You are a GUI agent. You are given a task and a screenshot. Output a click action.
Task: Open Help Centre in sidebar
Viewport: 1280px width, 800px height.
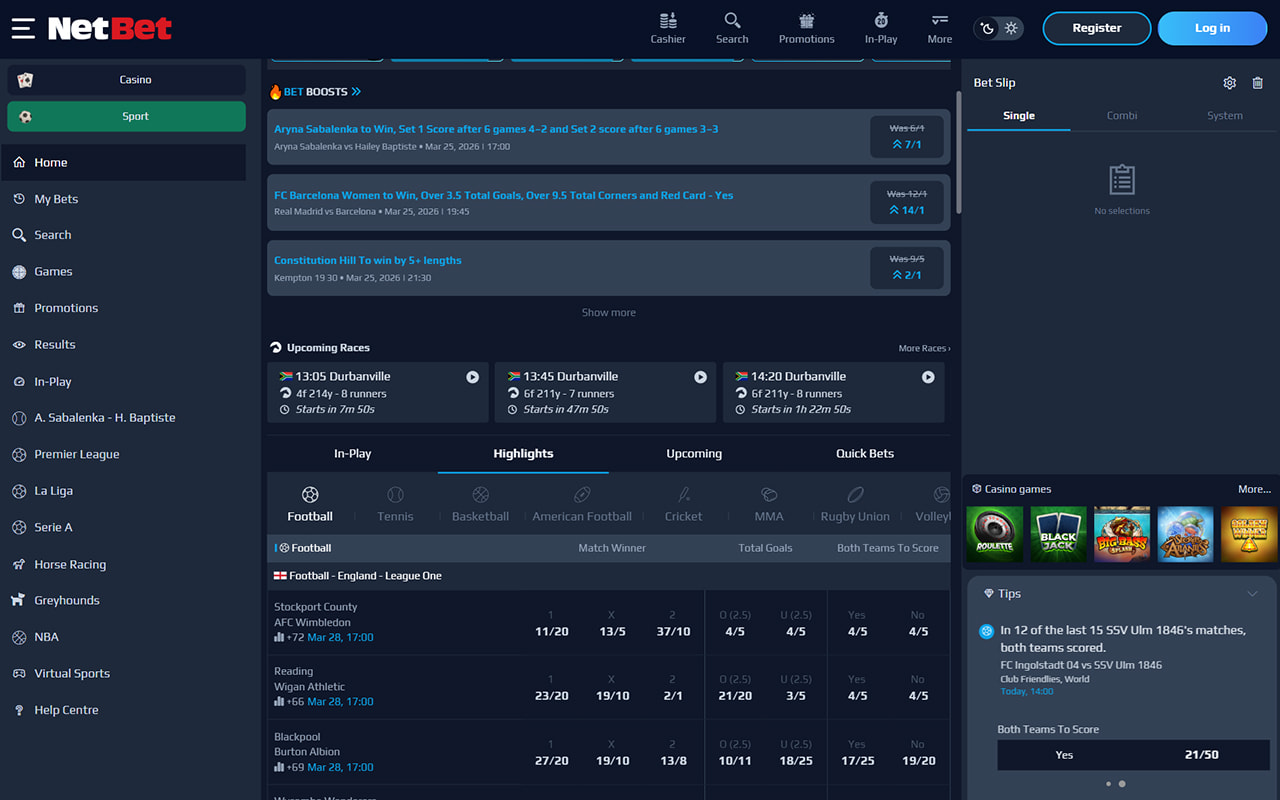click(x=123, y=710)
